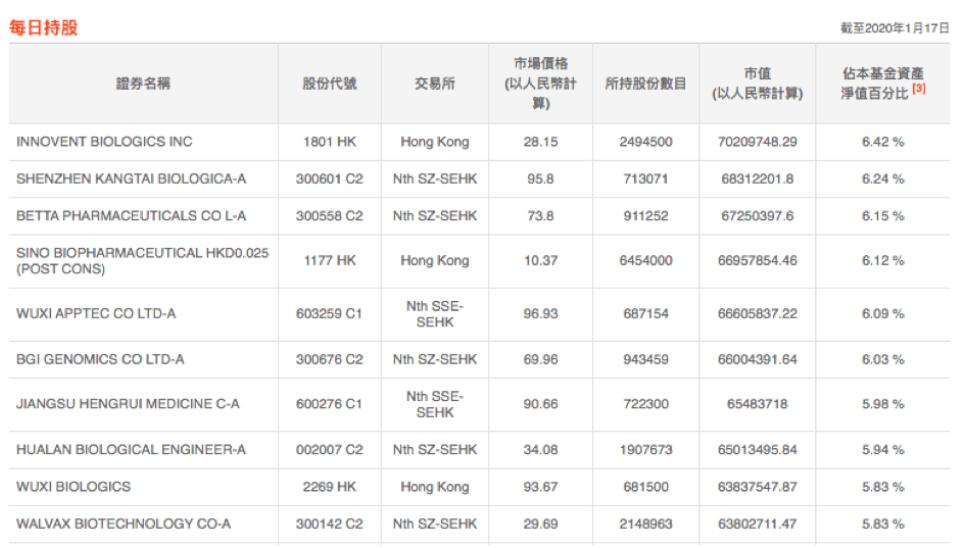This screenshot has width=969, height=548.
Task: Click shares held value 713071
Action: (646, 179)
